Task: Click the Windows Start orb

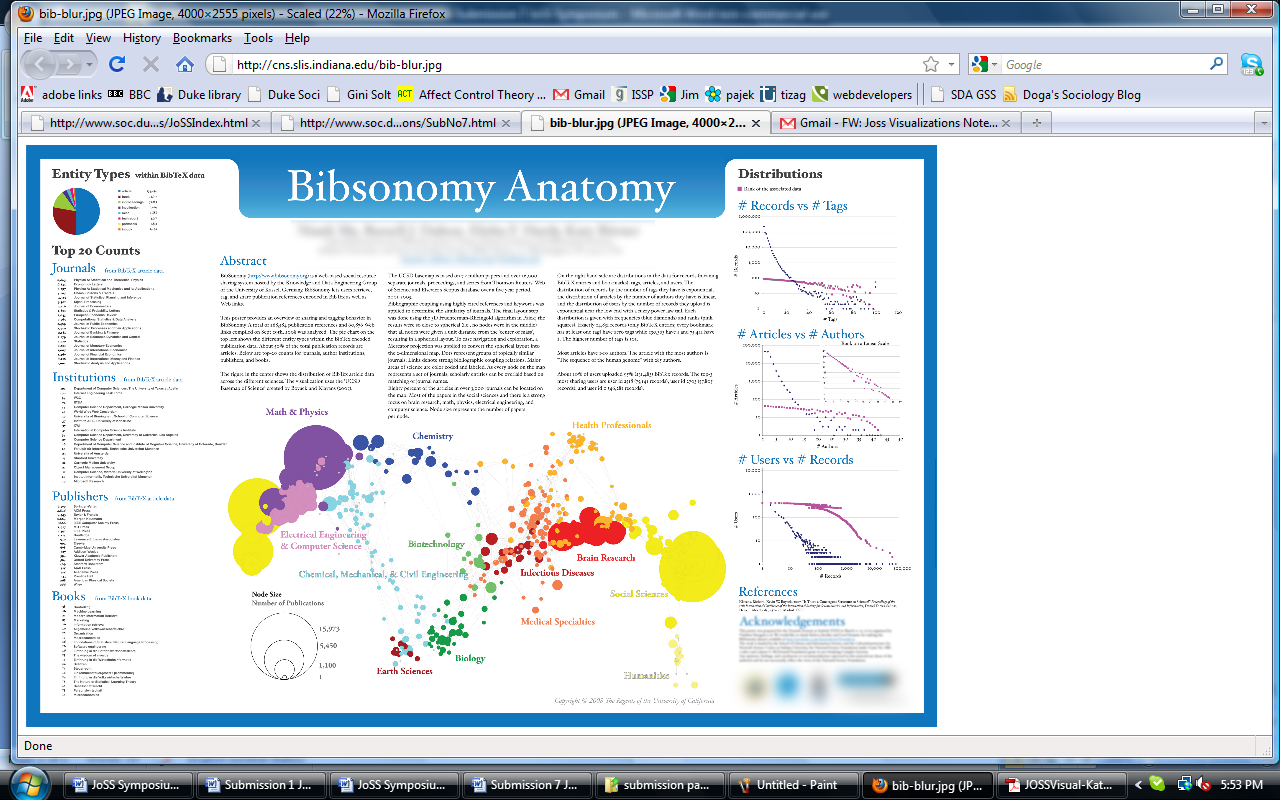Action: coord(31,783)
